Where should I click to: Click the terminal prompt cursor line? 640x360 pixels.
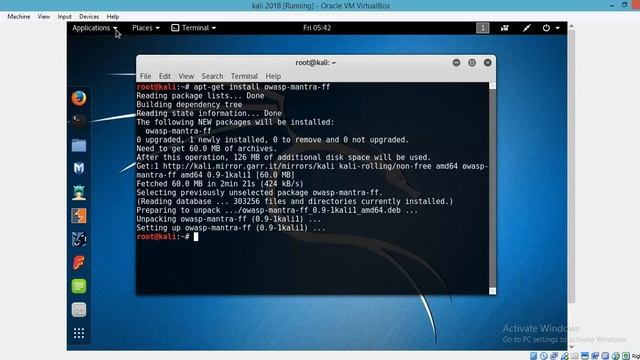click(167, 237)
